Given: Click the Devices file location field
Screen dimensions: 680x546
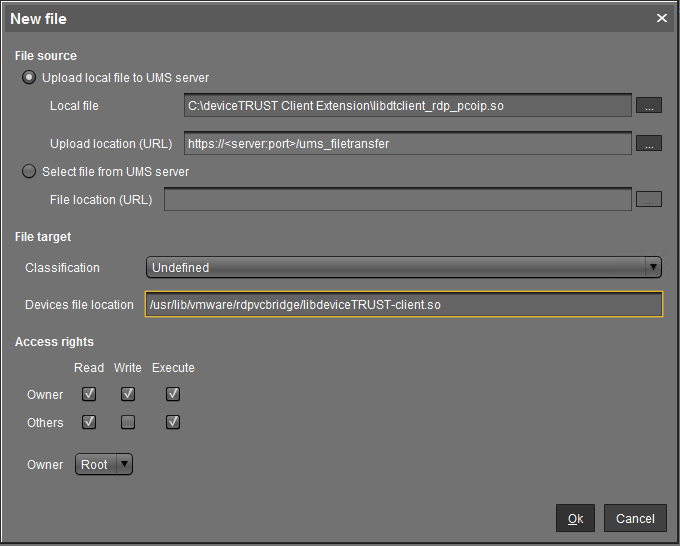Looking at the screenshot, I should click(403, 304).
